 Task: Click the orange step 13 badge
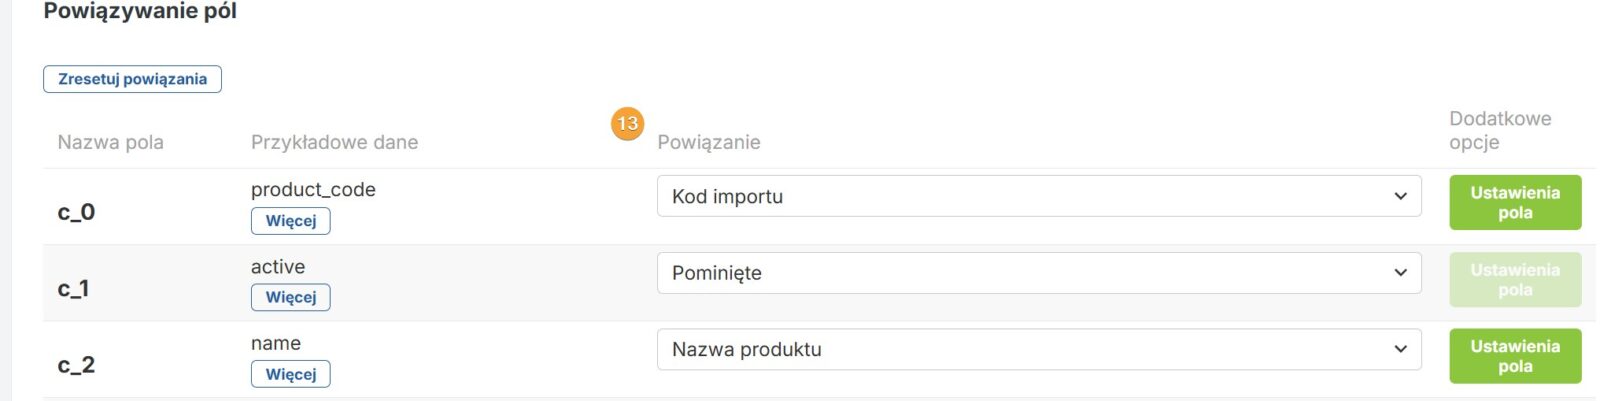pyautogui.click(x=627, y=124)
